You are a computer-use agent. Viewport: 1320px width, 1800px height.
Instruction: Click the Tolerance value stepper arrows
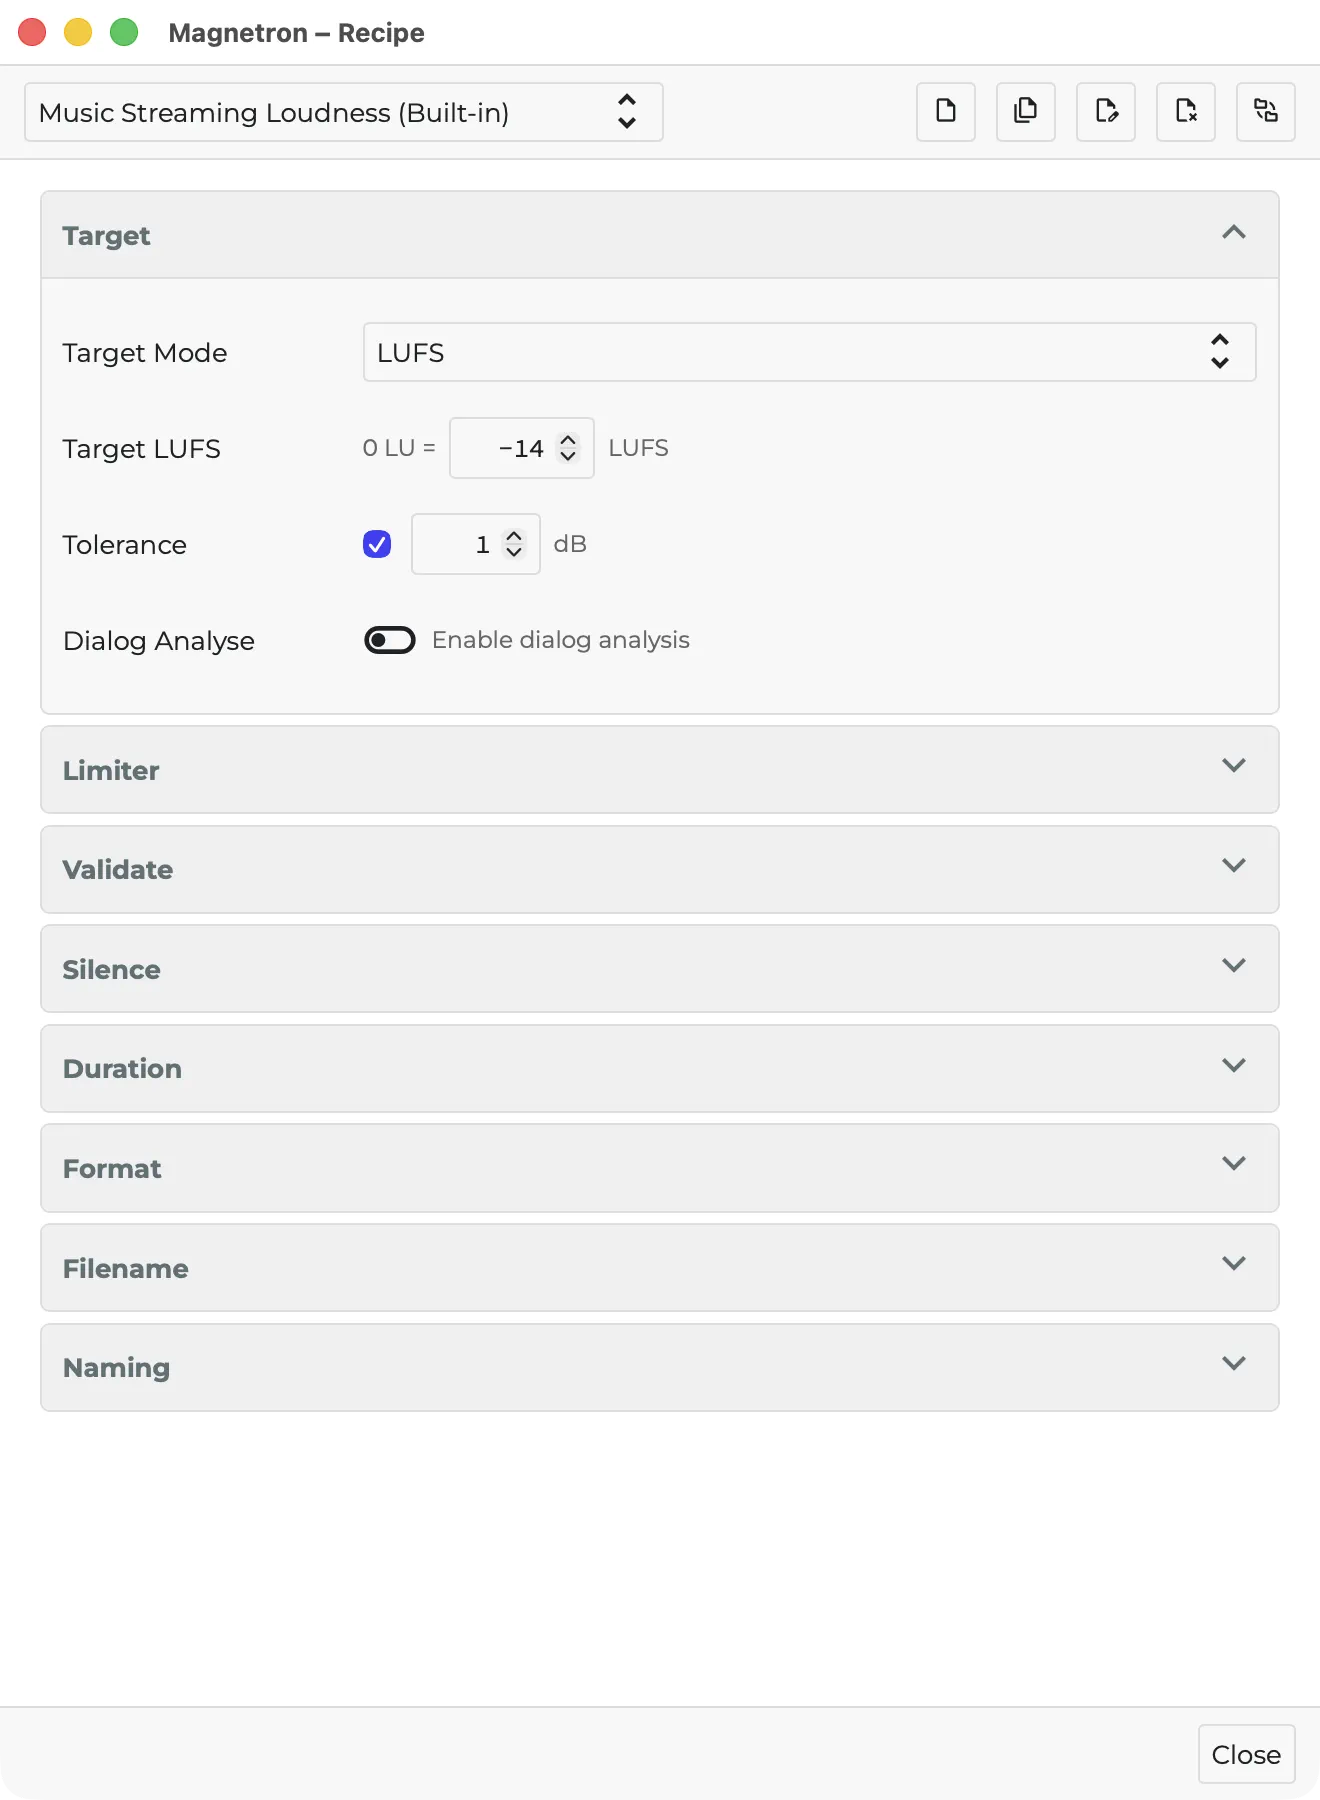click(x=514, y=544)
